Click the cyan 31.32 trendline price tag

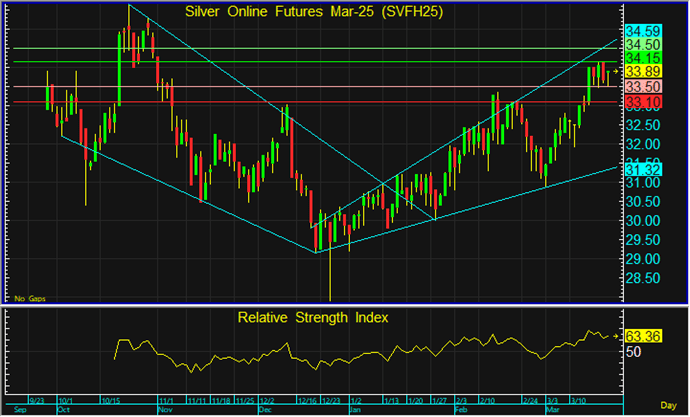click(x=642, y=170)
